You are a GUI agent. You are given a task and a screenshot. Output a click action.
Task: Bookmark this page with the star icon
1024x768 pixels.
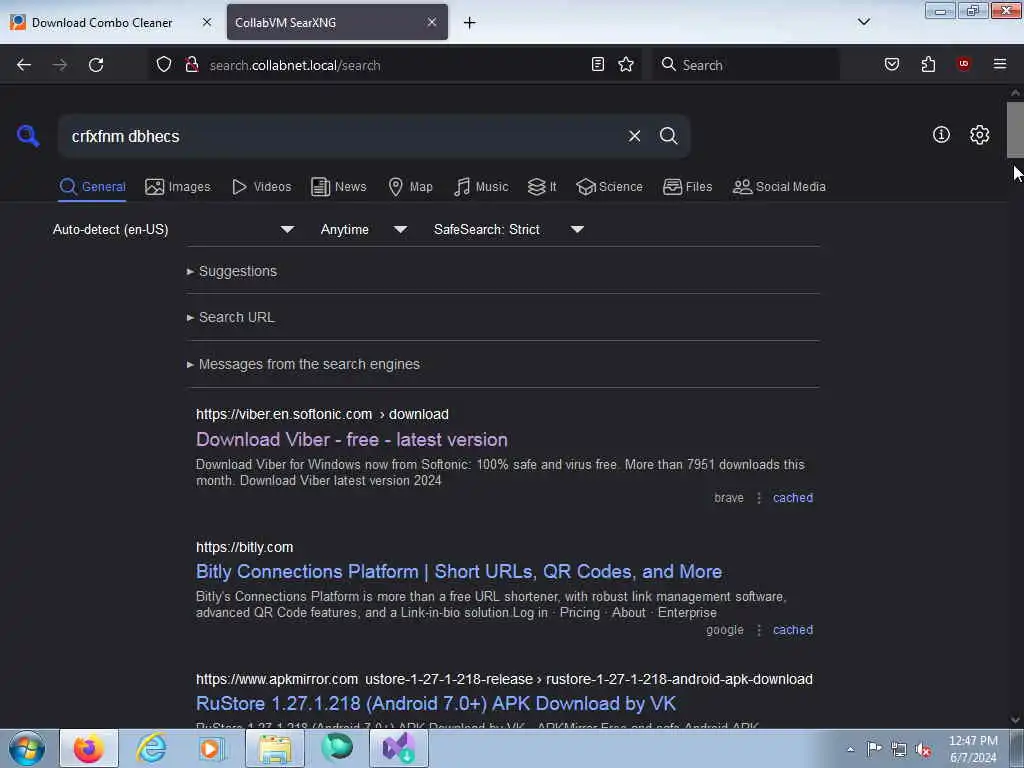tap(626, 64)
